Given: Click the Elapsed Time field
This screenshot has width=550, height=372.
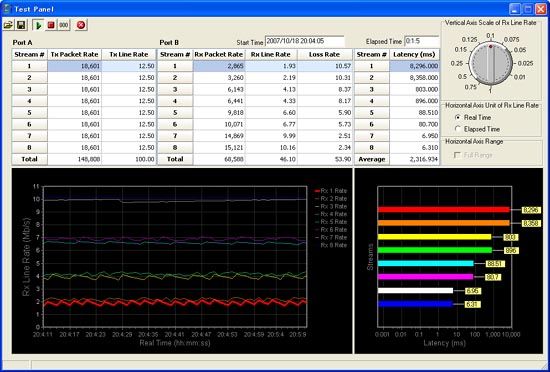Looking at the screenshot, I should click(x=422, y=41).
